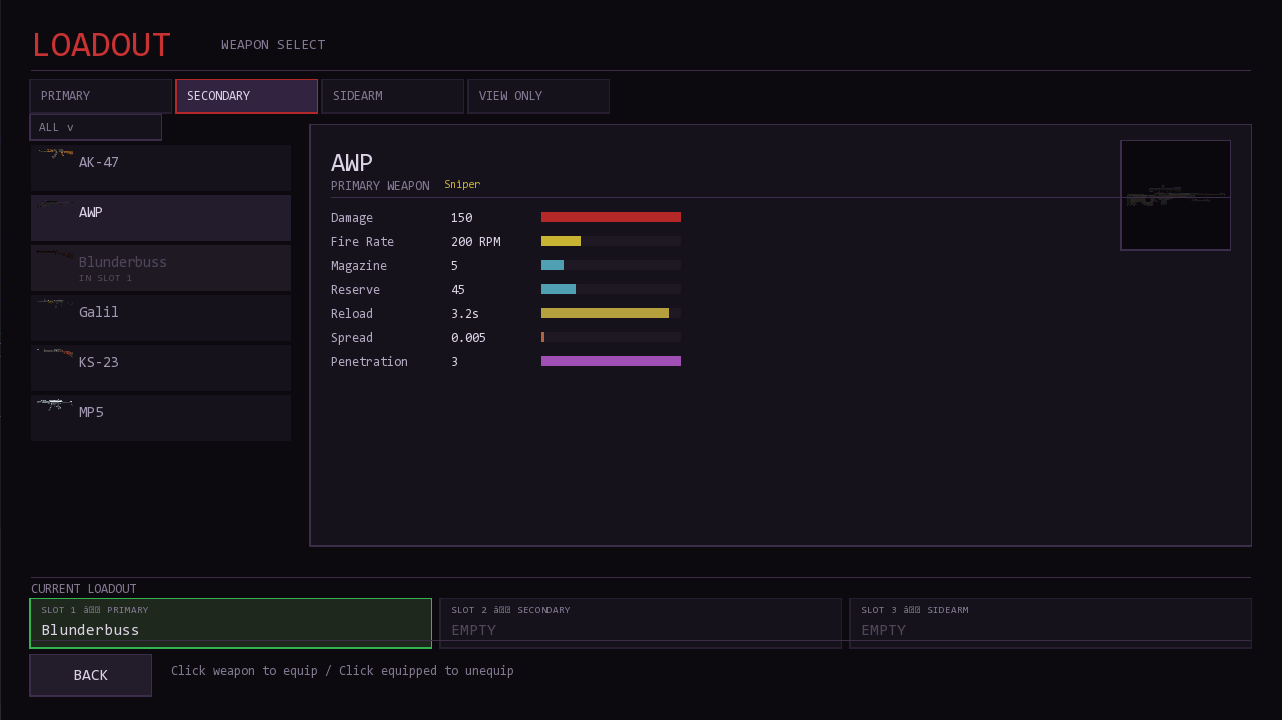Click the Penetration stat label

(369, 362)
